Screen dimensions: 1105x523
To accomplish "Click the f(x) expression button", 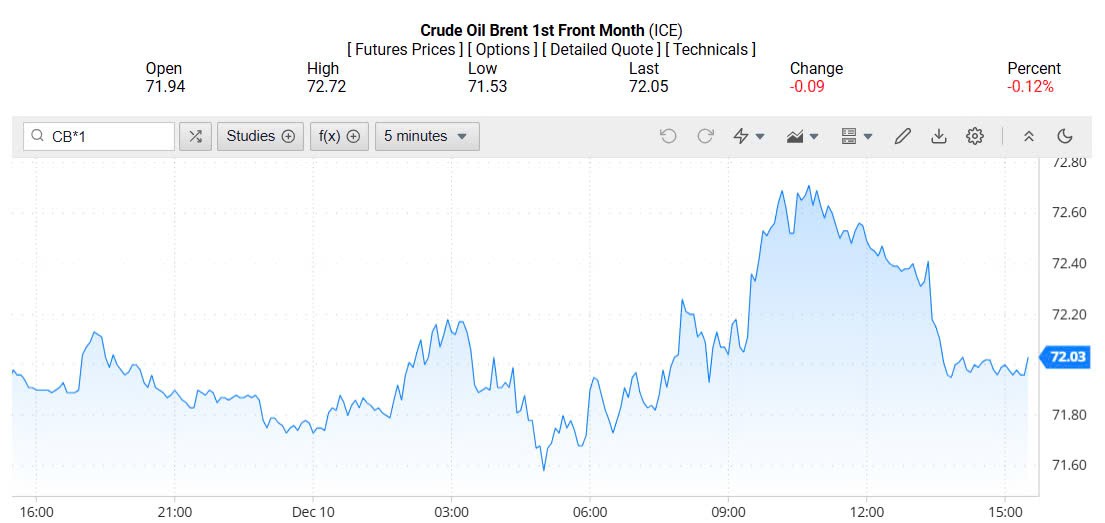I will click(x=339, y=136).
